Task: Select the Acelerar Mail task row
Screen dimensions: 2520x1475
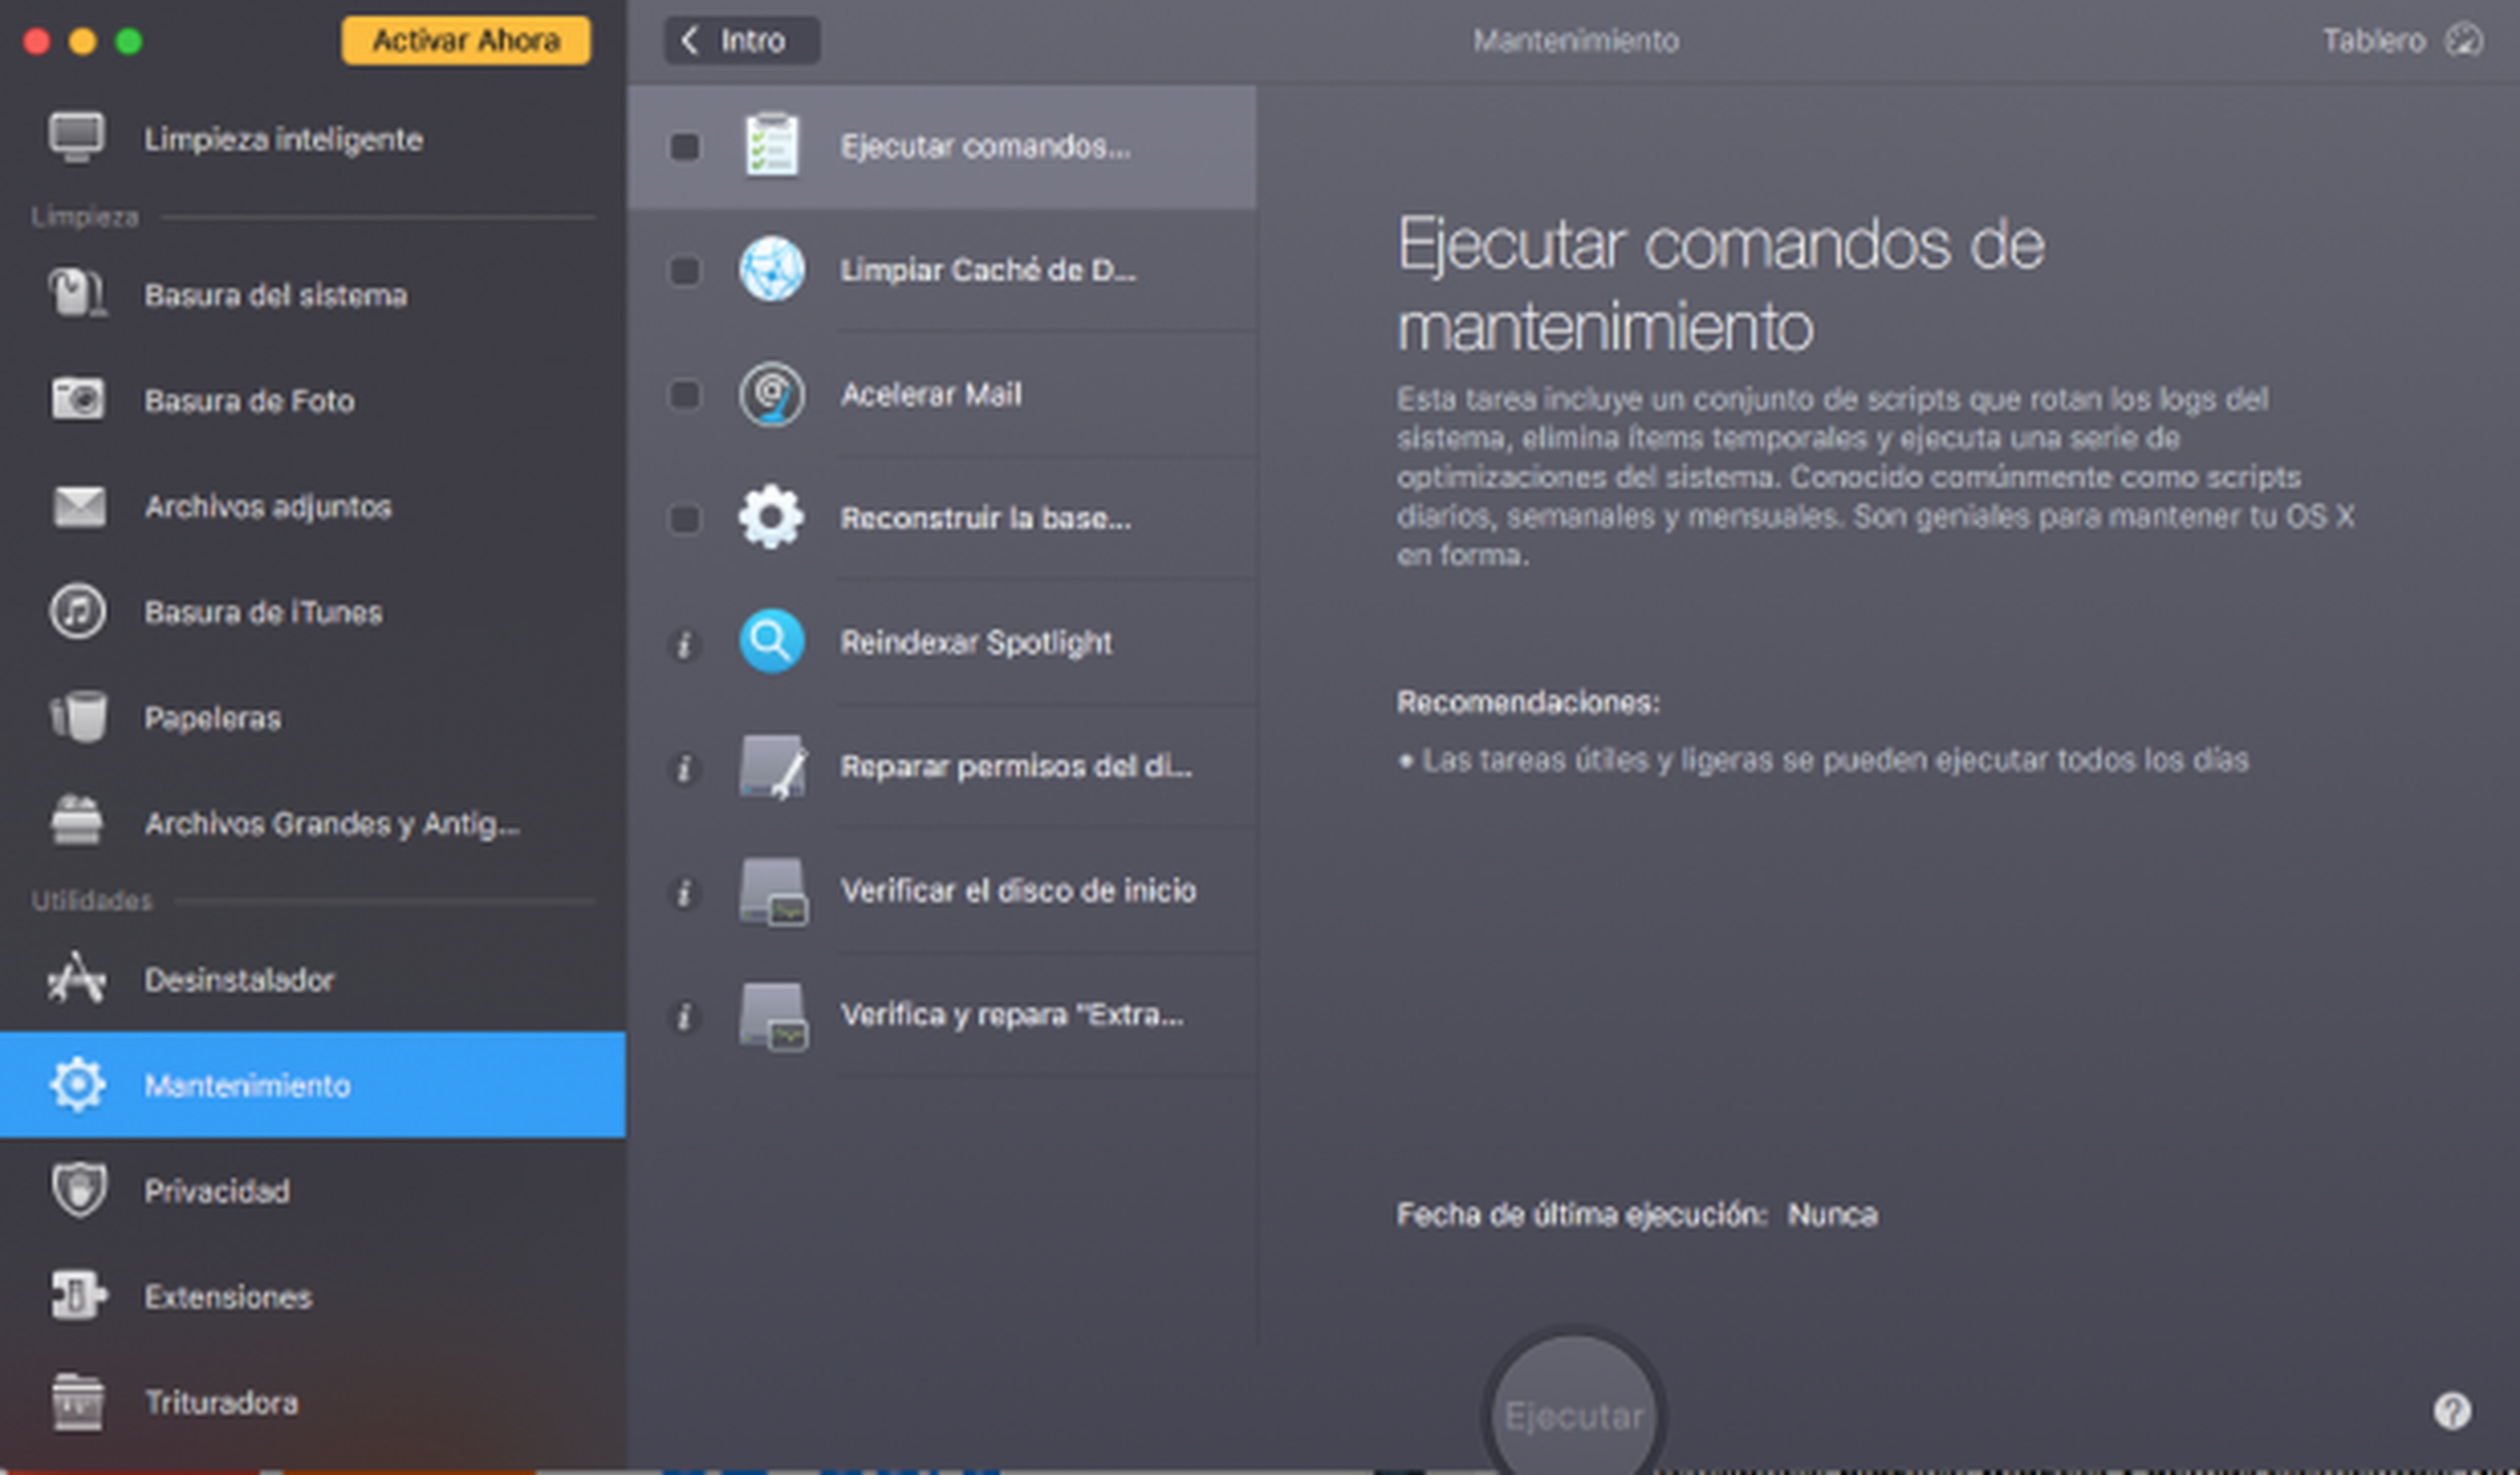Action: [941, 394]
